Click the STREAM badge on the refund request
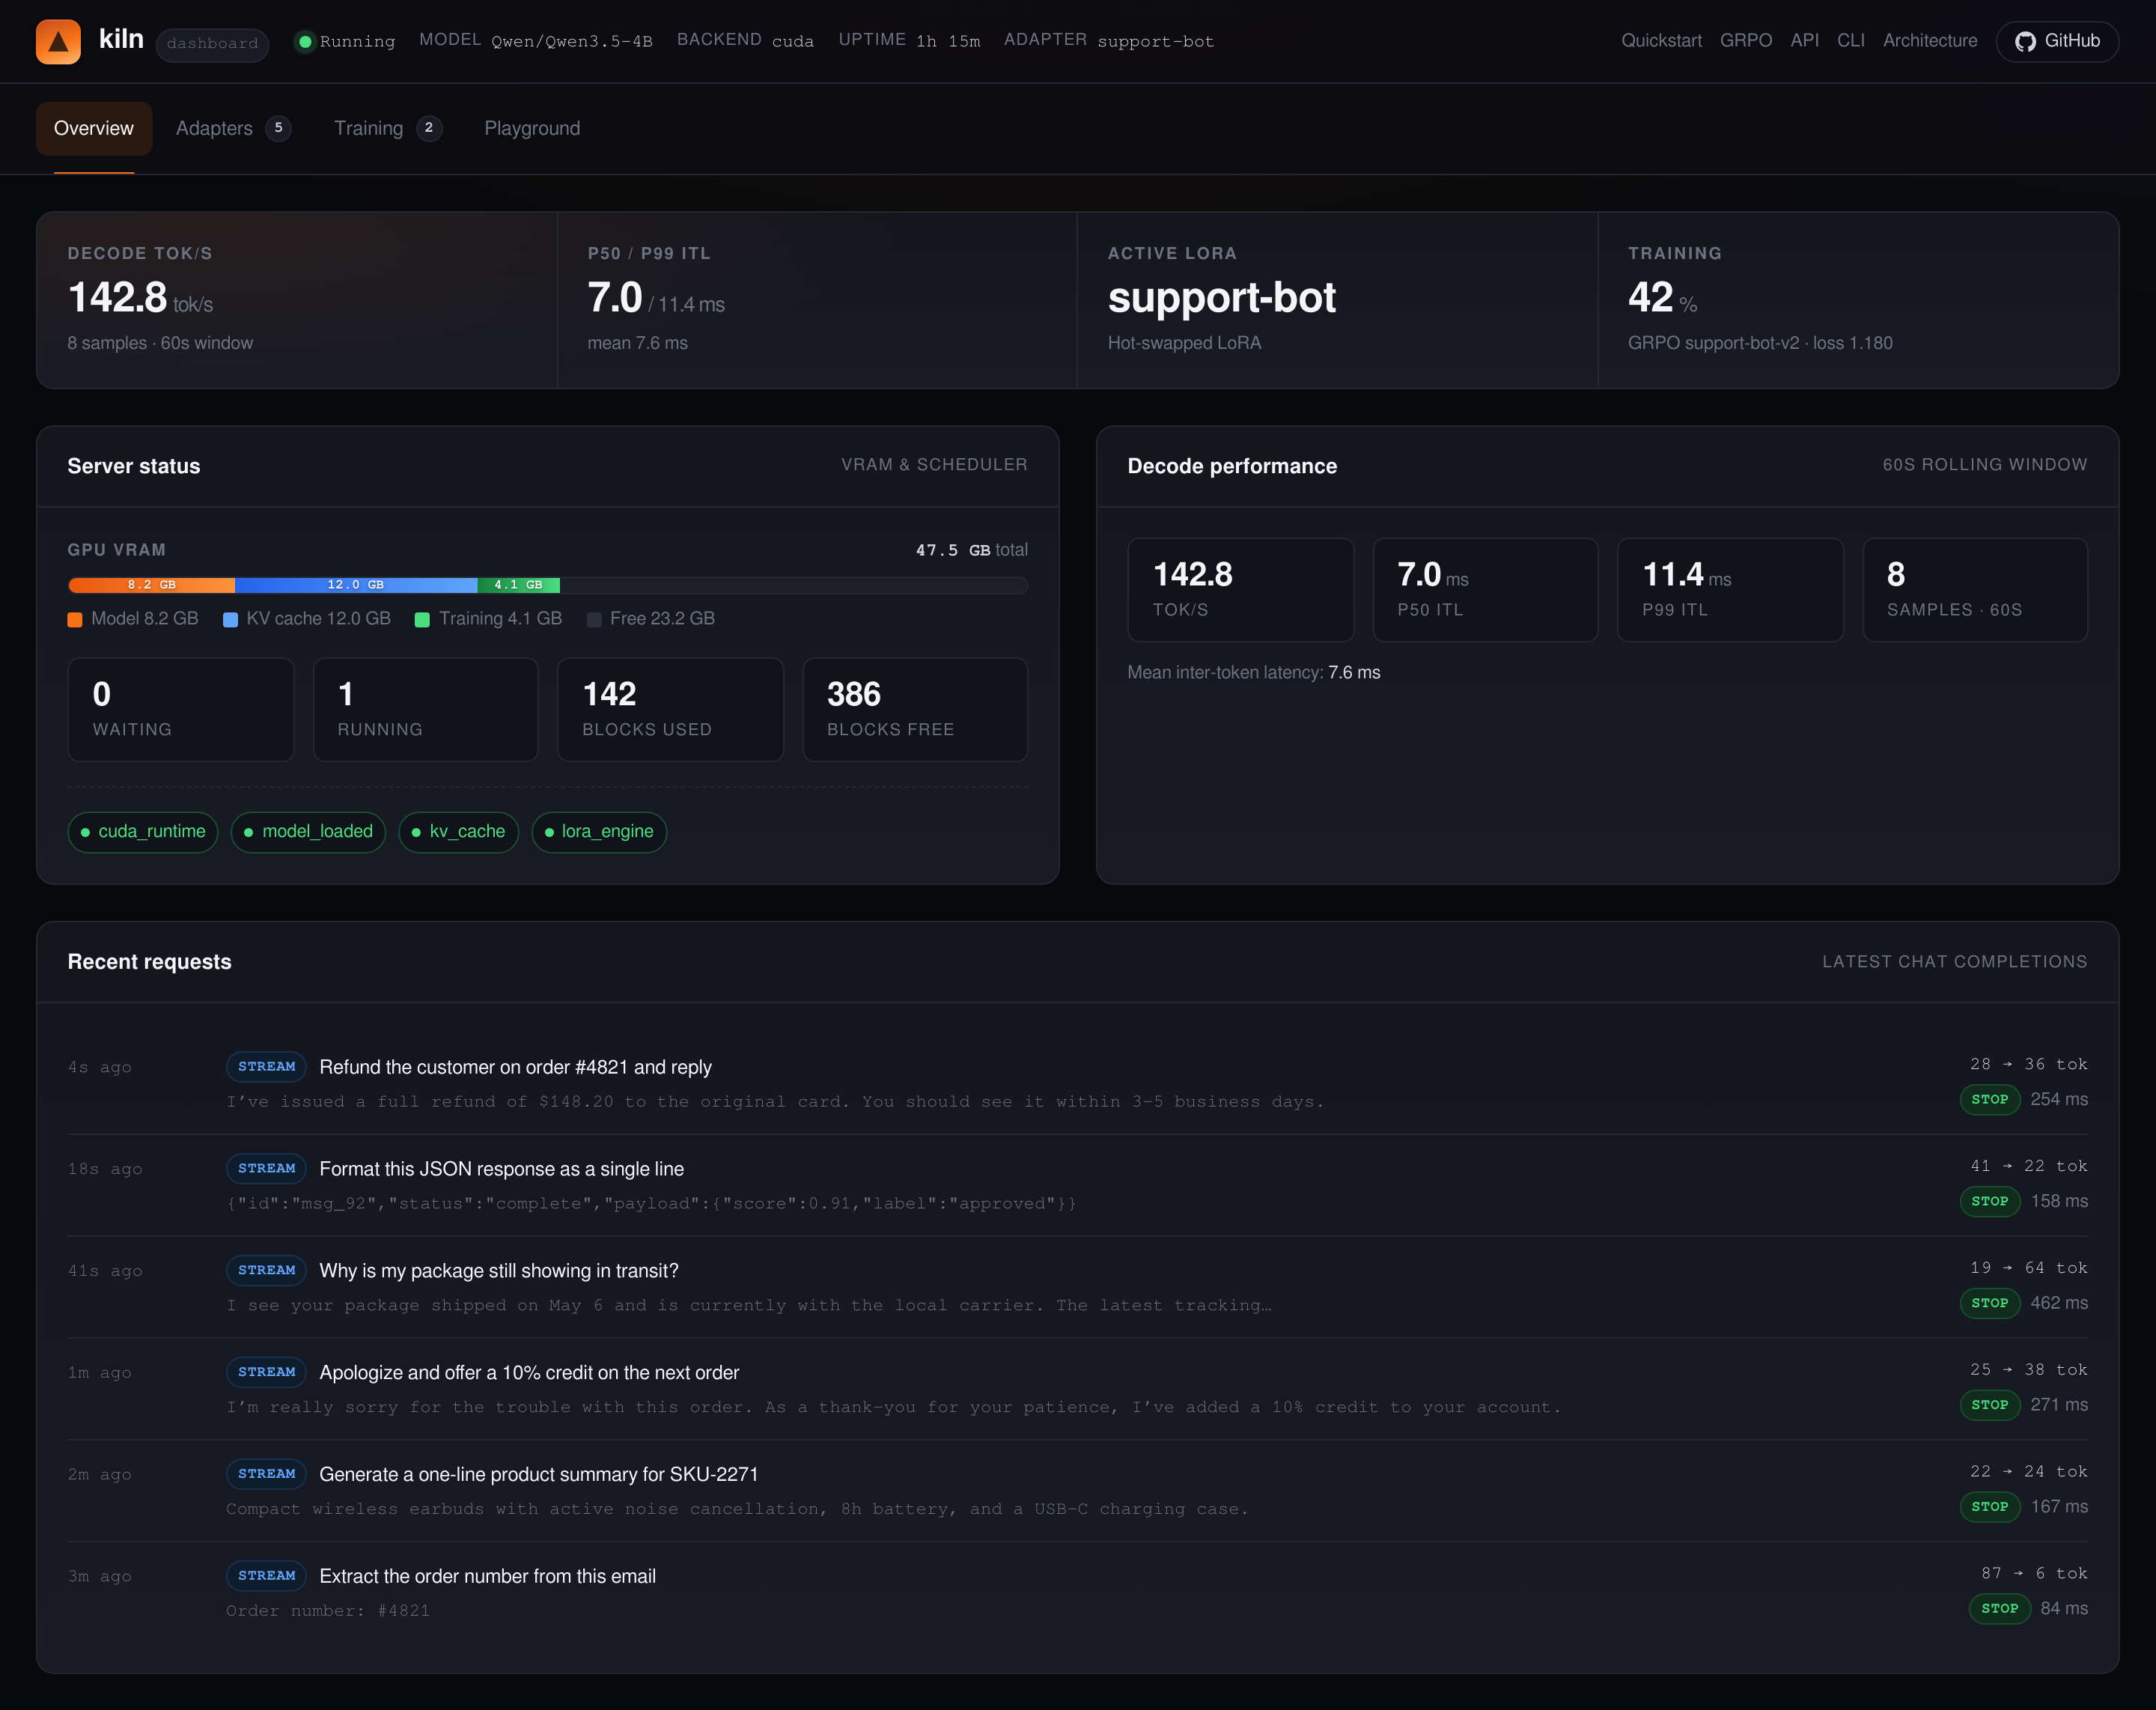The image size is (2156, 1710). [x=266, y=1067]
